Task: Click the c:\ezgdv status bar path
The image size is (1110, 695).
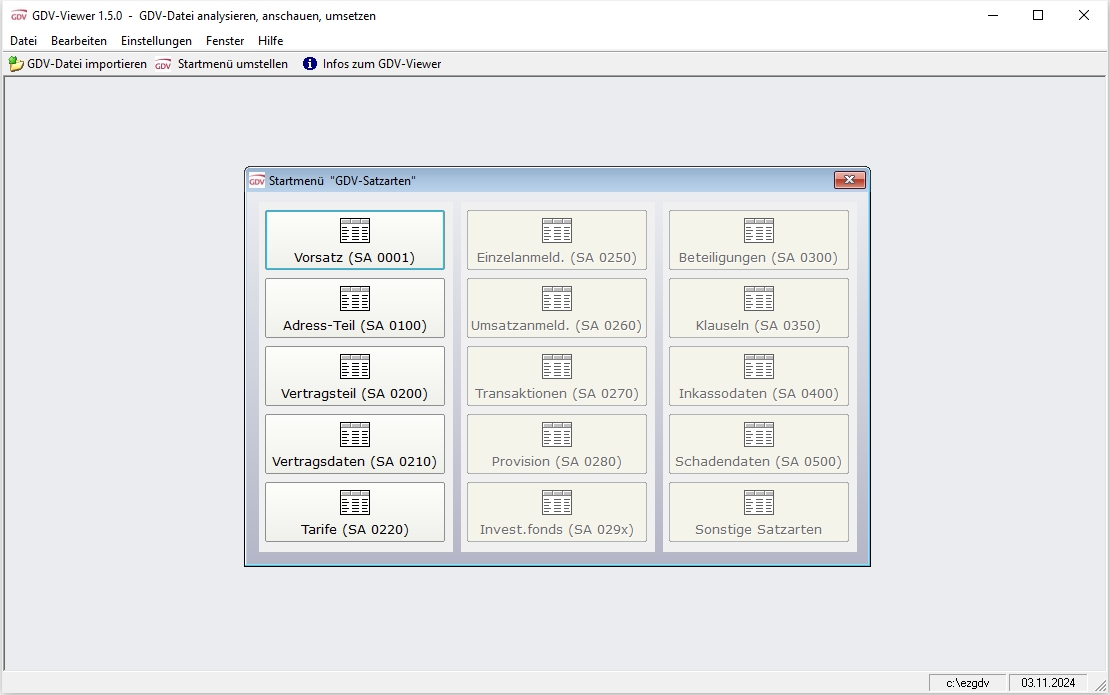Action: point(967,683)
